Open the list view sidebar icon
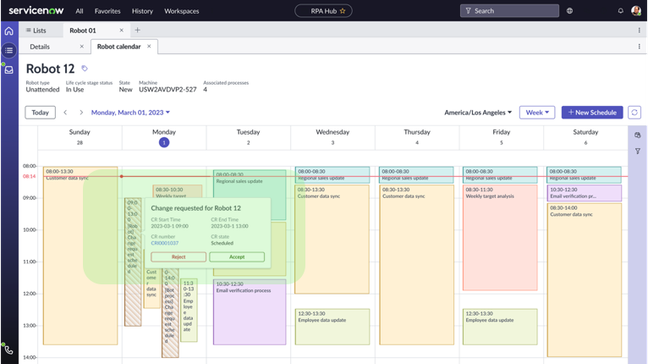 click(x=9, y=50)
